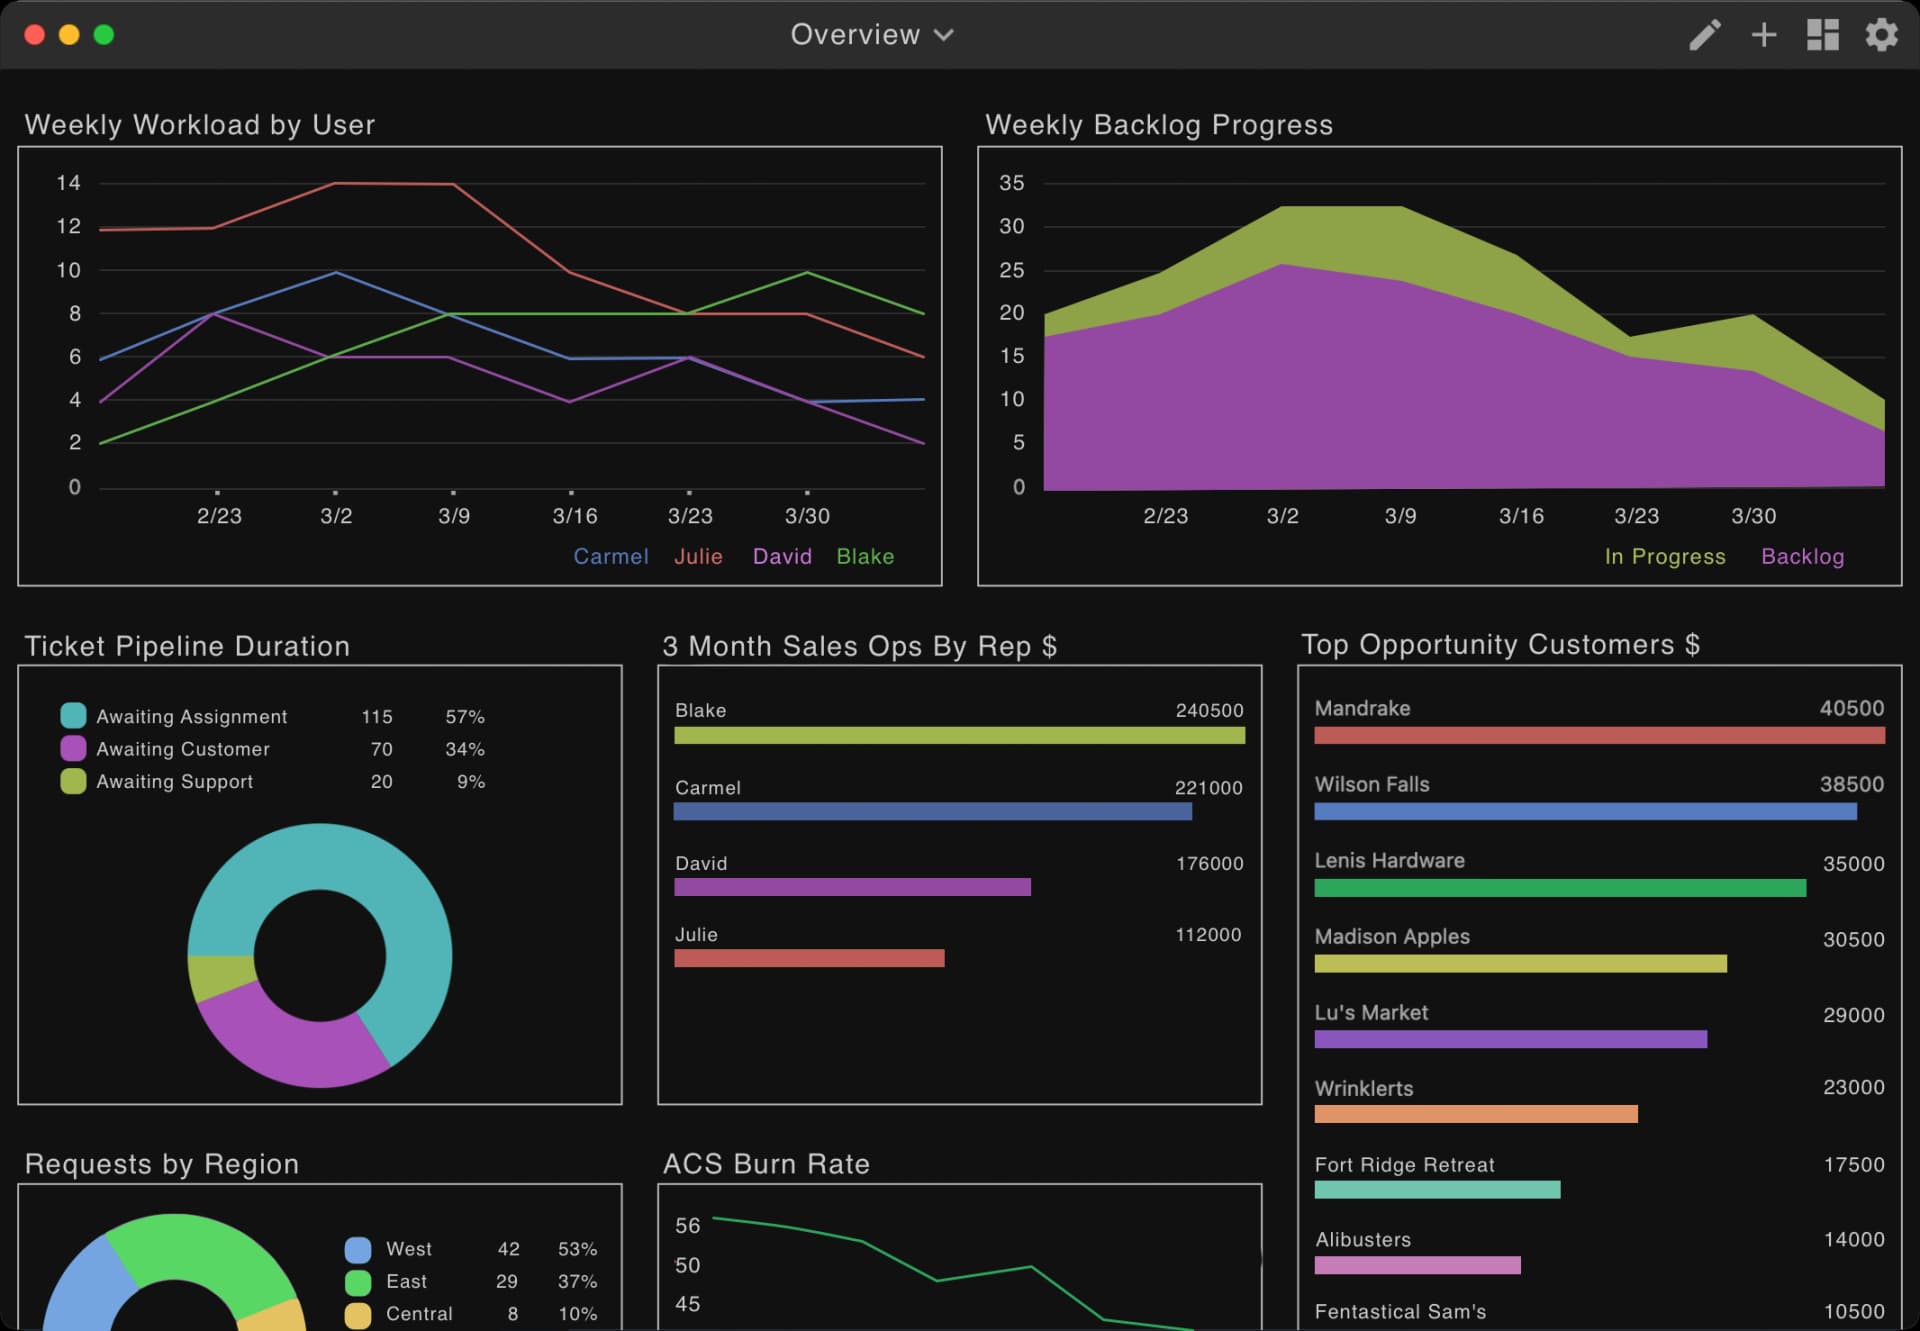Image resolution: width=1920 pixels, height=1331 pixels.
Task: Click Backlog legend label
Action: pyautogui.click(x=1802, y=556)
